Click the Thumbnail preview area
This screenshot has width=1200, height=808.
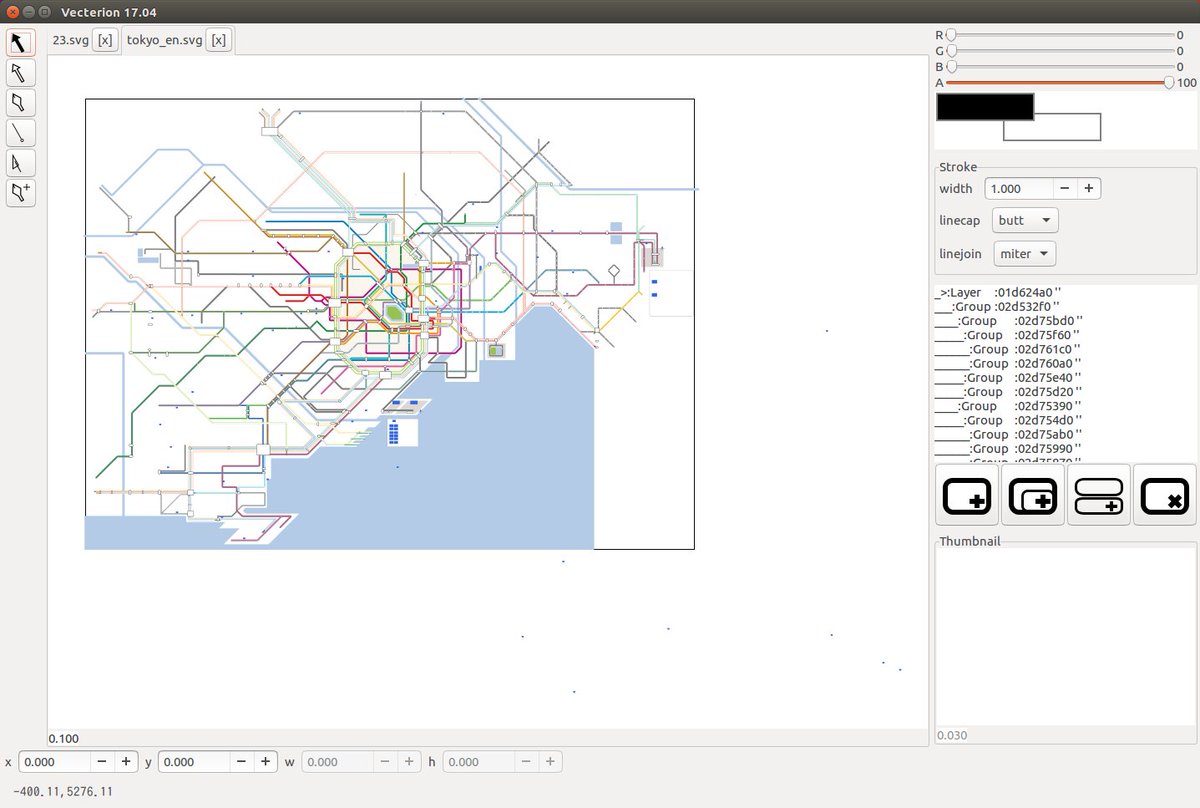click(x=1065, y=637)
